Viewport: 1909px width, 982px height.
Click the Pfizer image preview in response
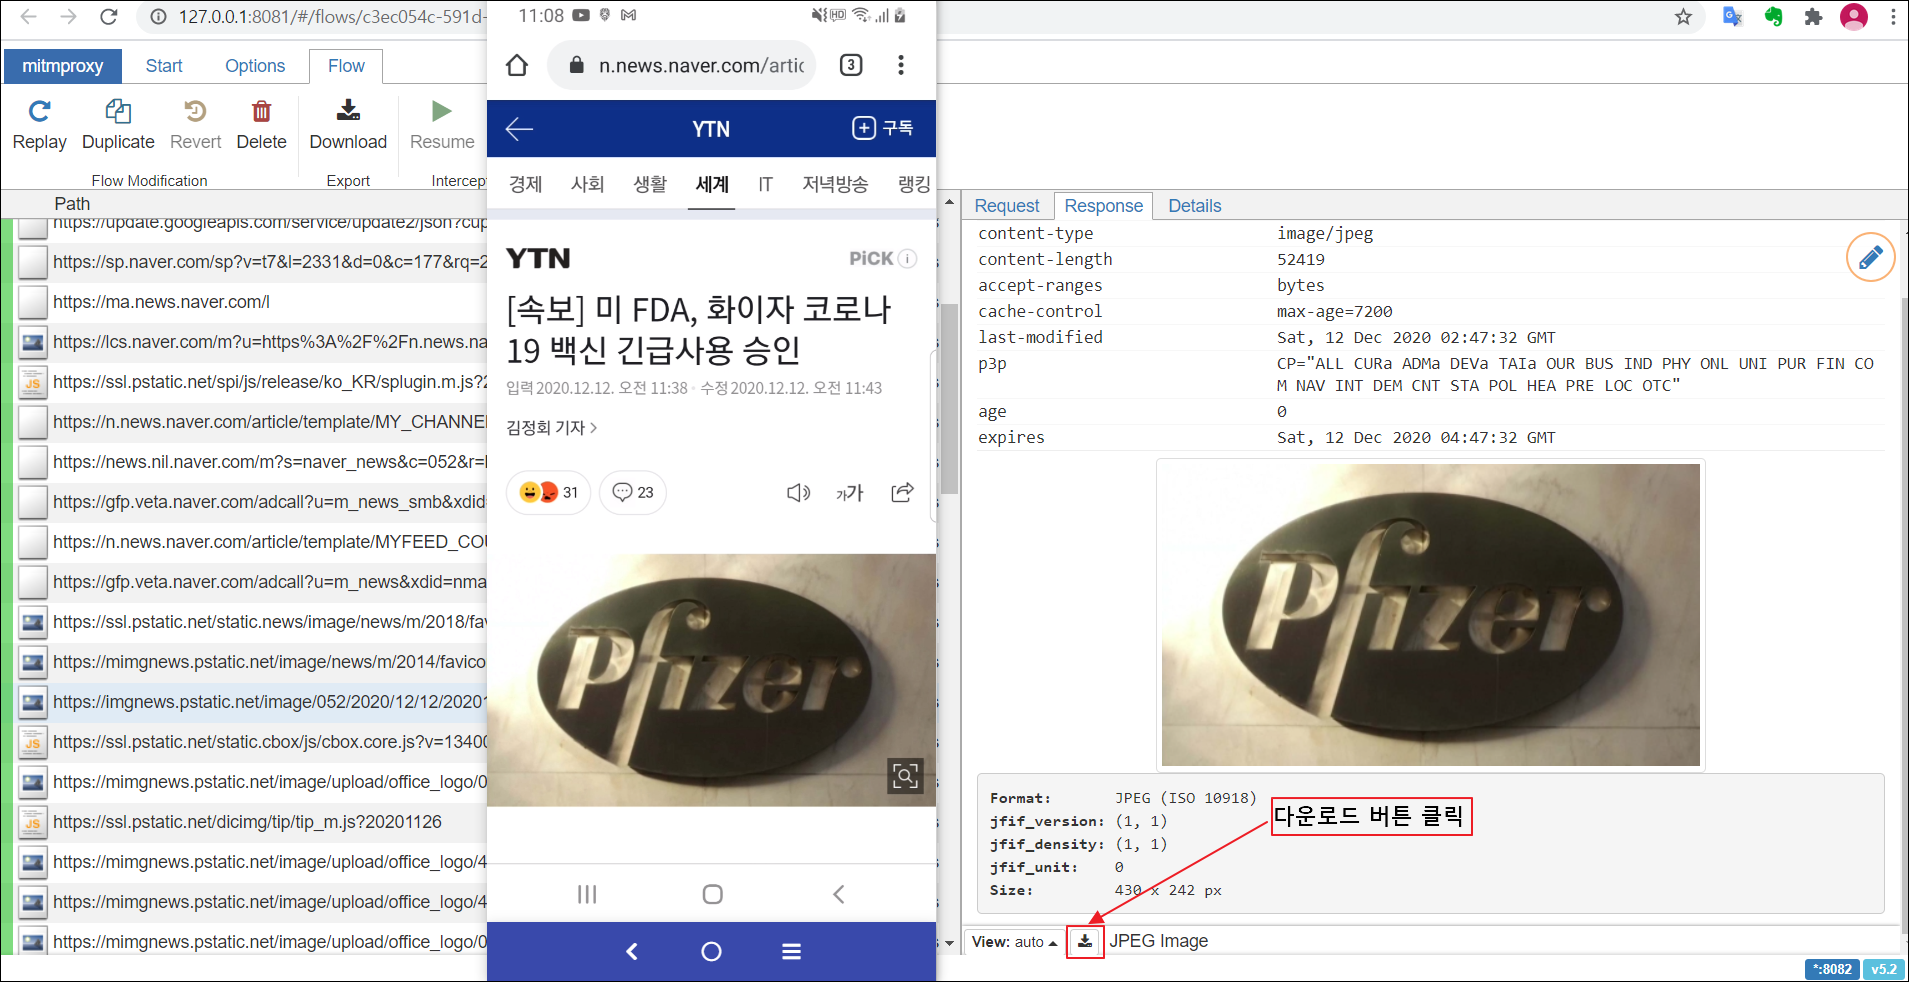pos(1431,615)
